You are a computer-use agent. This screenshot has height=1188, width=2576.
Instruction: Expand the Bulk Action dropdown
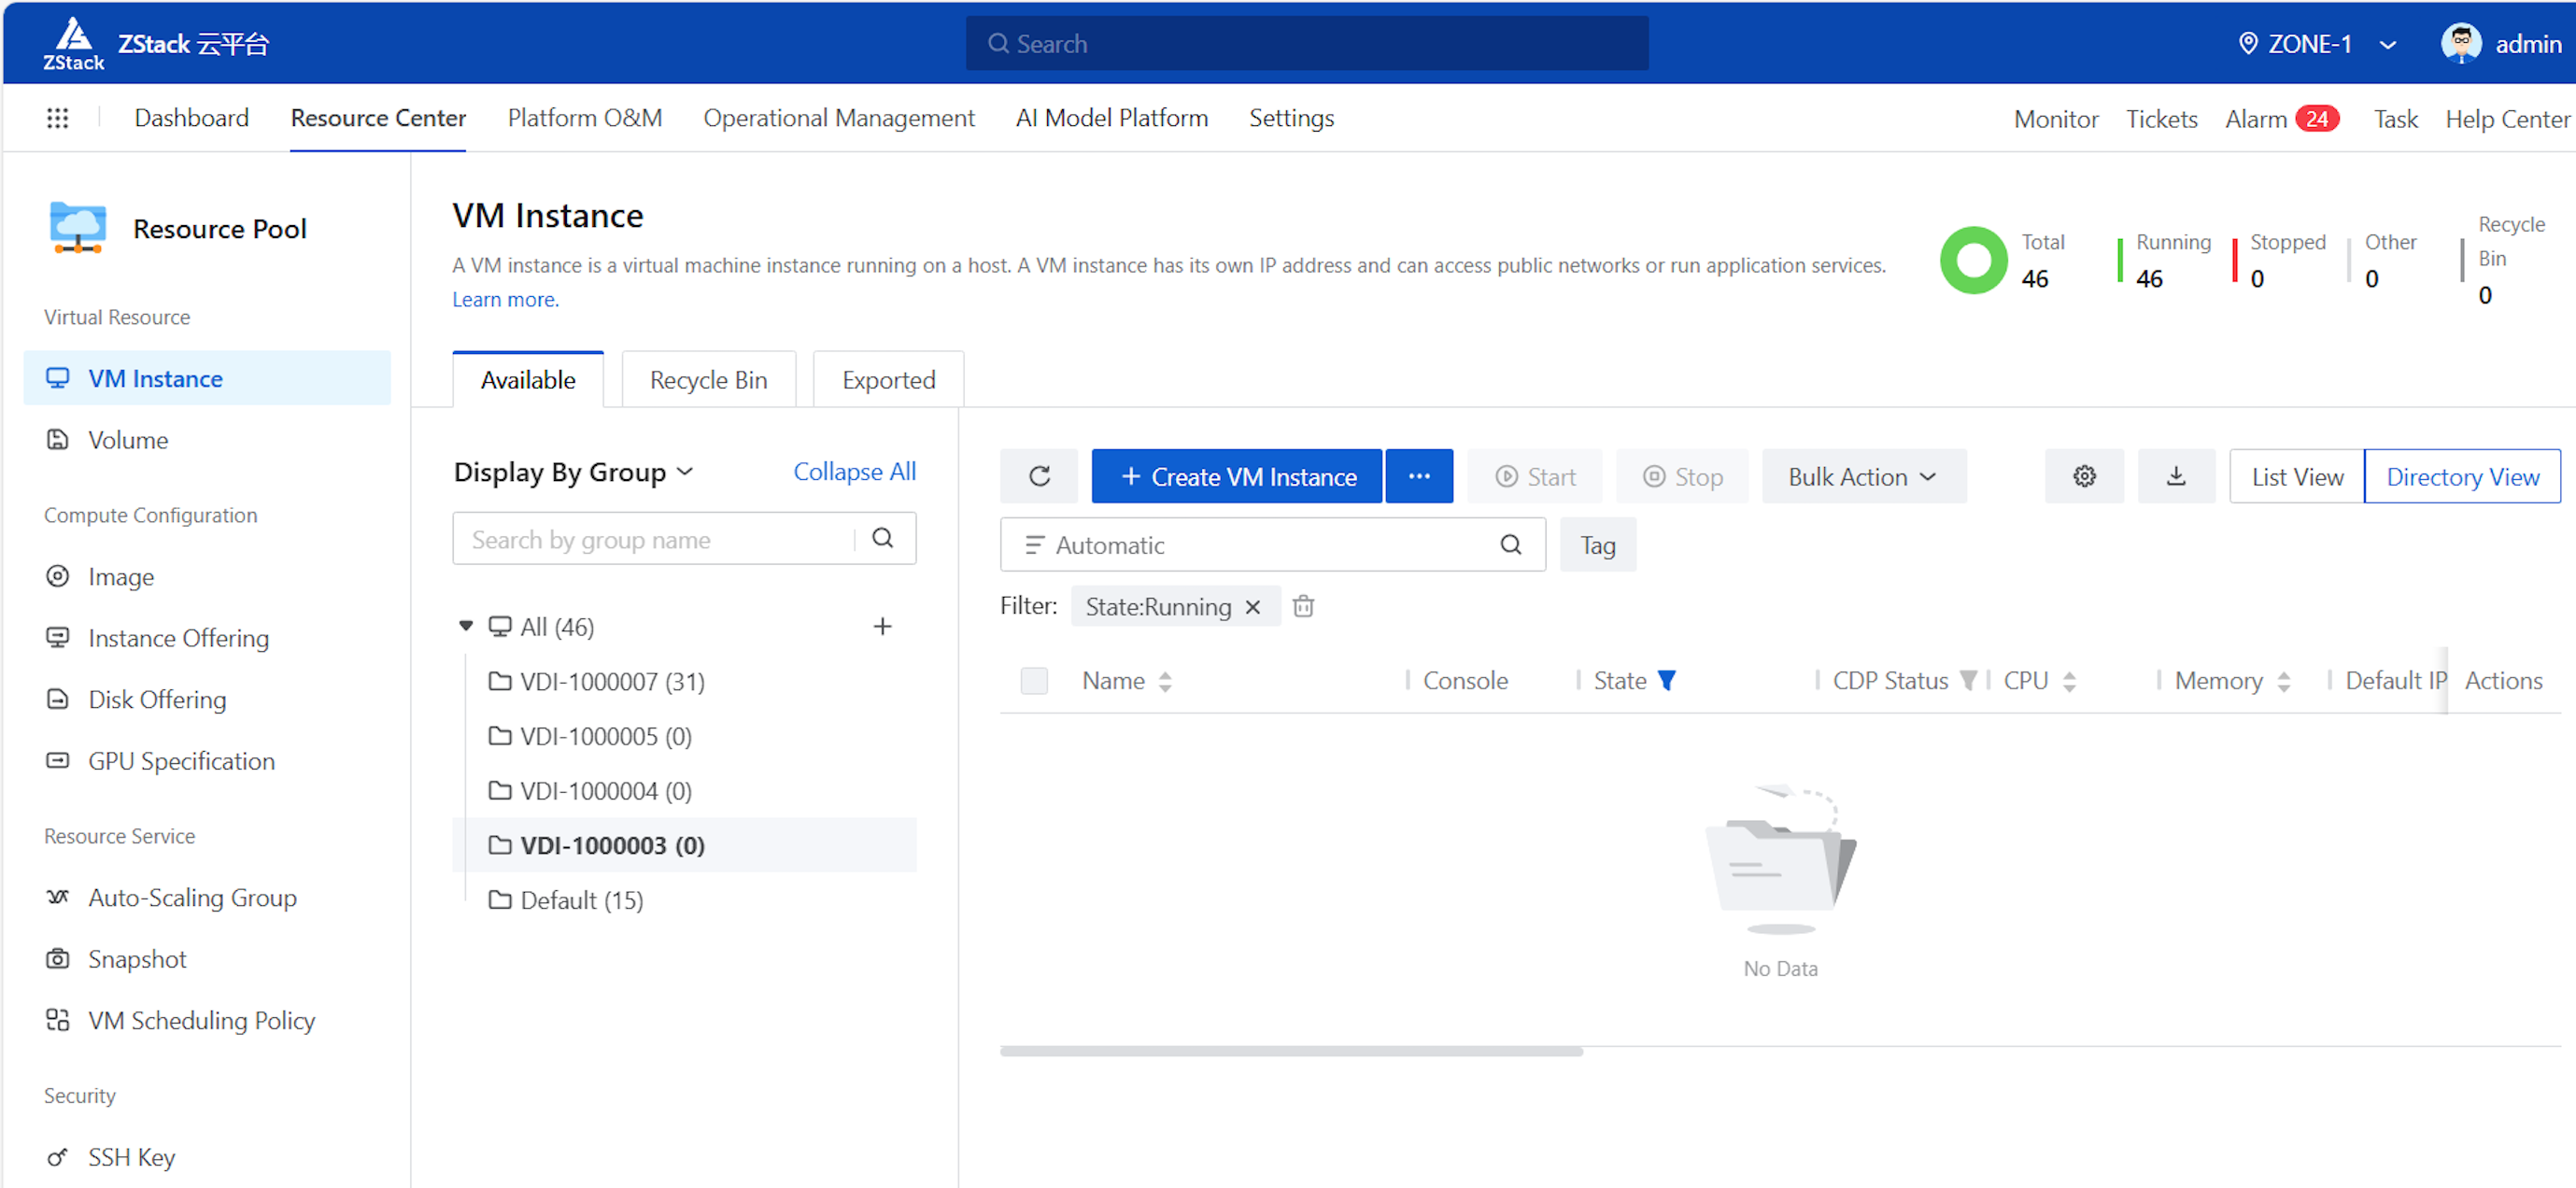1862,476
